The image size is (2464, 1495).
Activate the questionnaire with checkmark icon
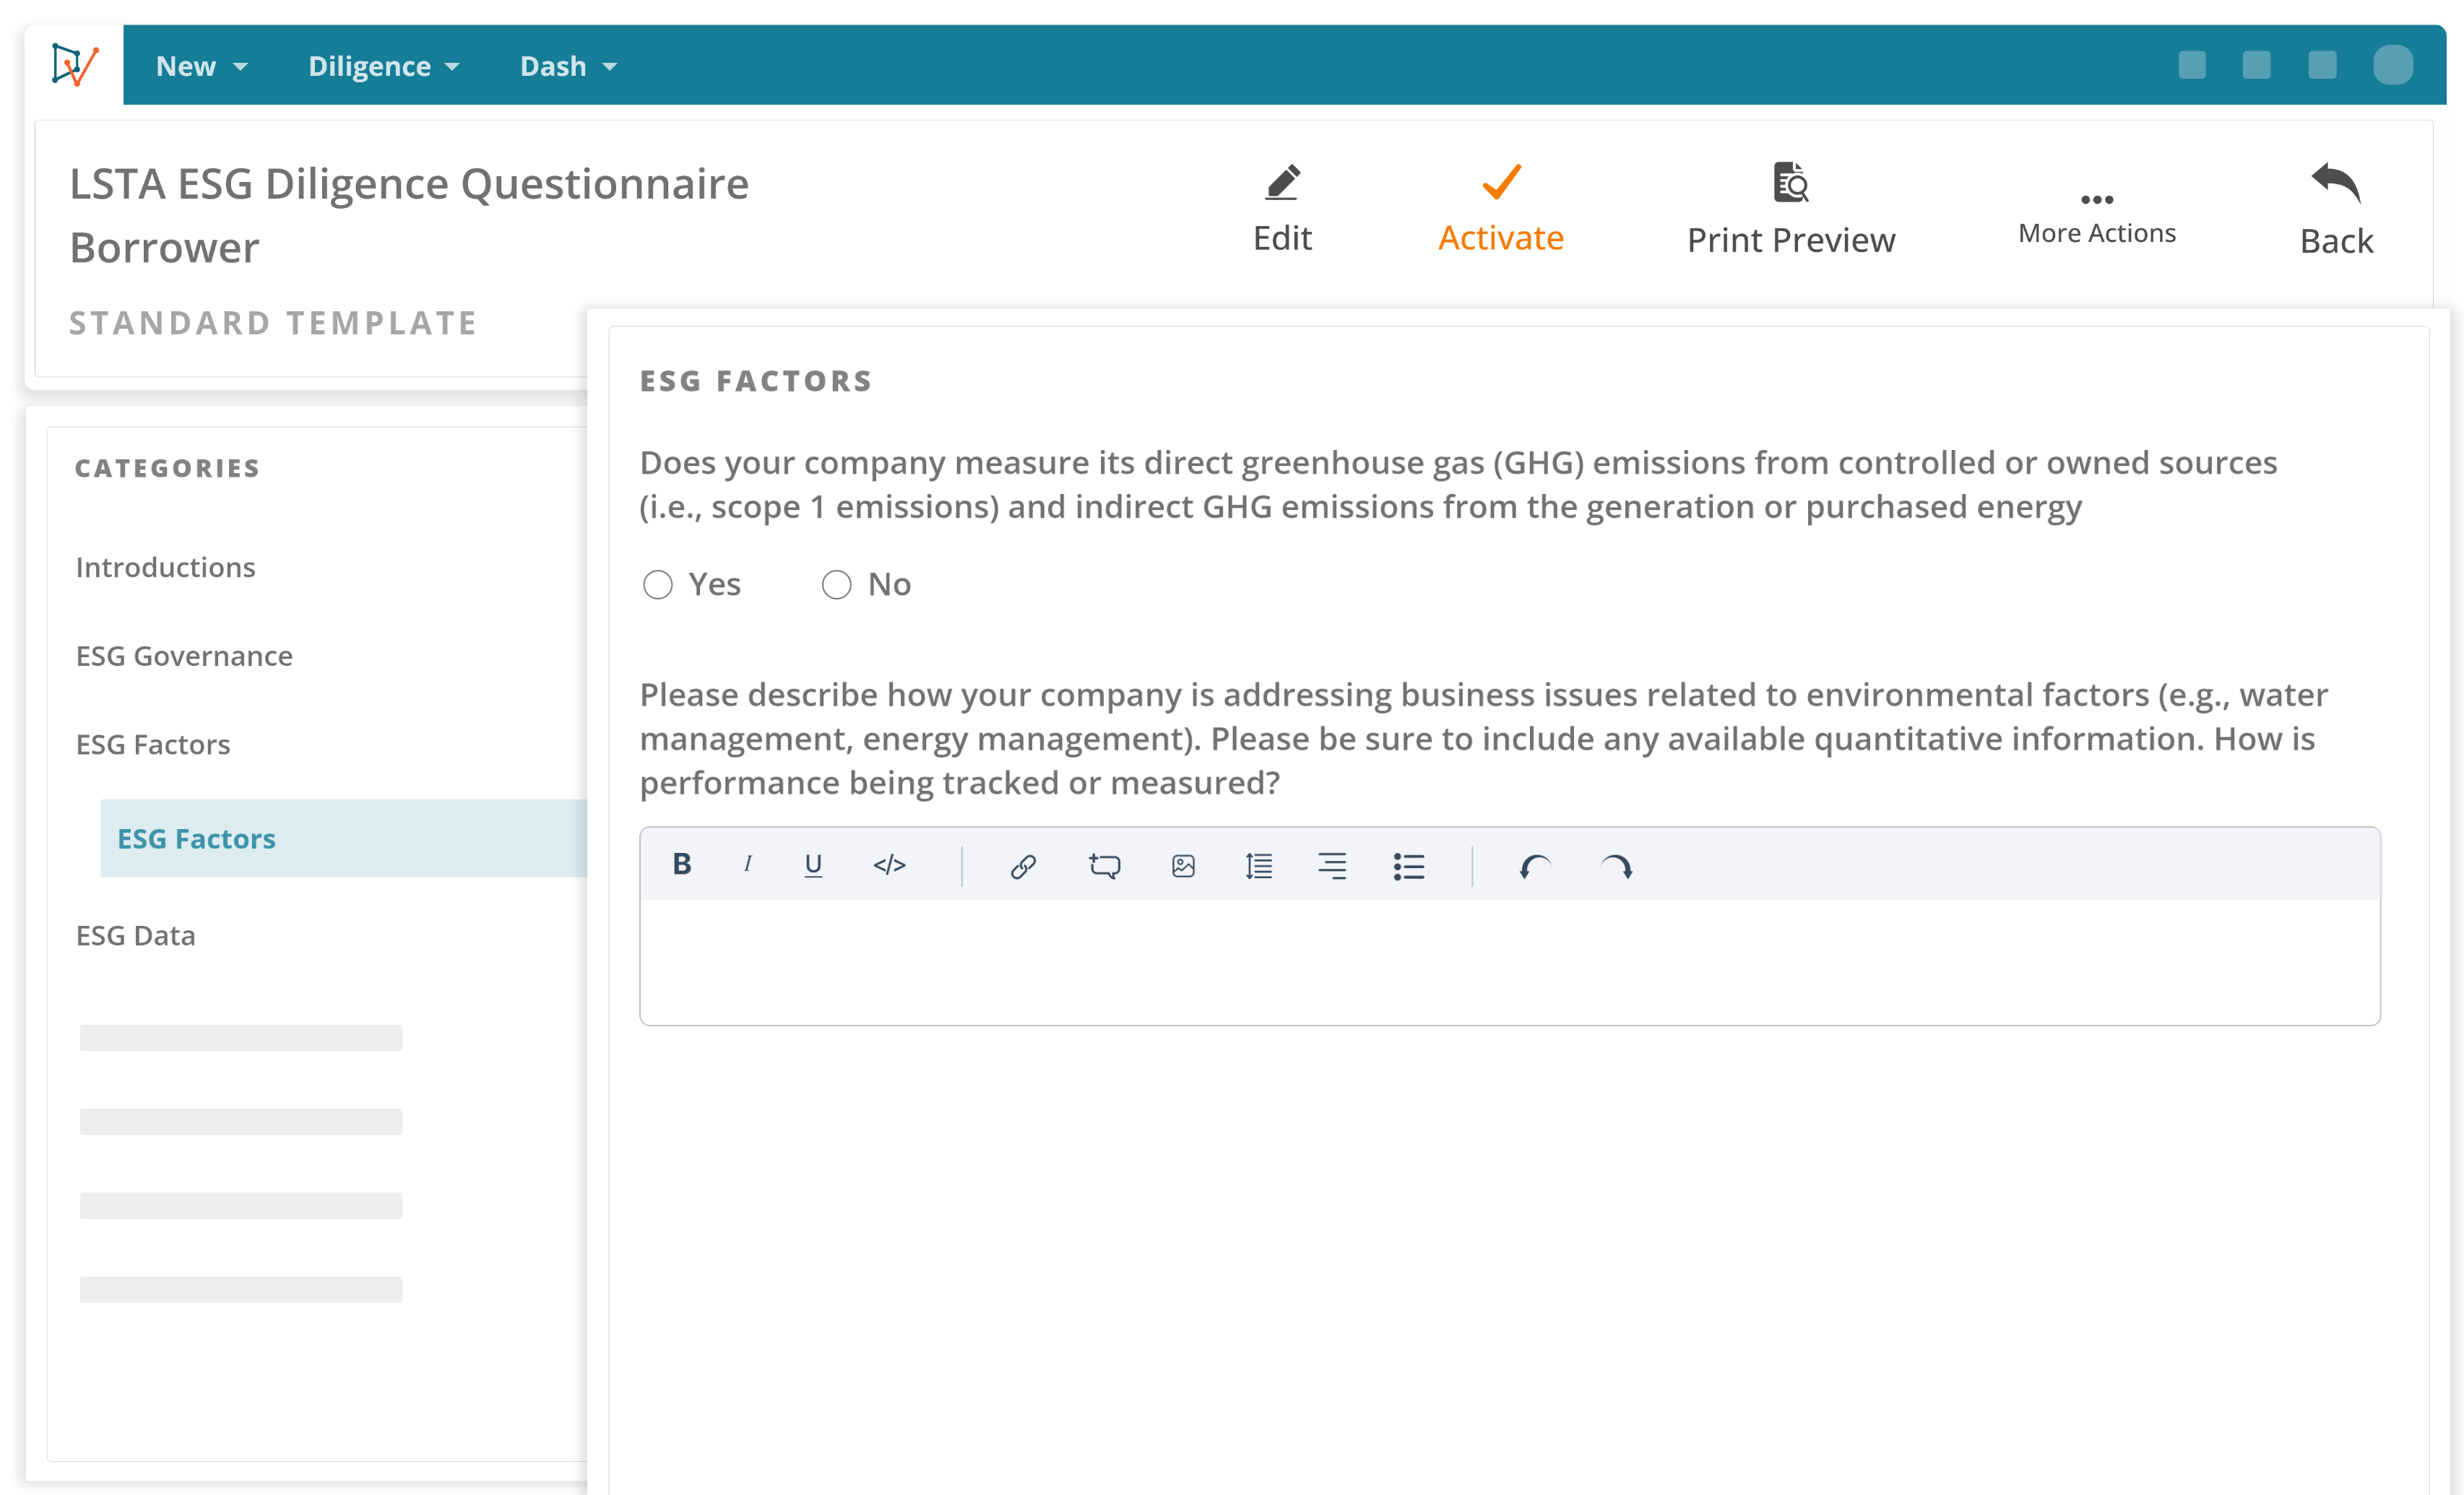point(1501,182)
